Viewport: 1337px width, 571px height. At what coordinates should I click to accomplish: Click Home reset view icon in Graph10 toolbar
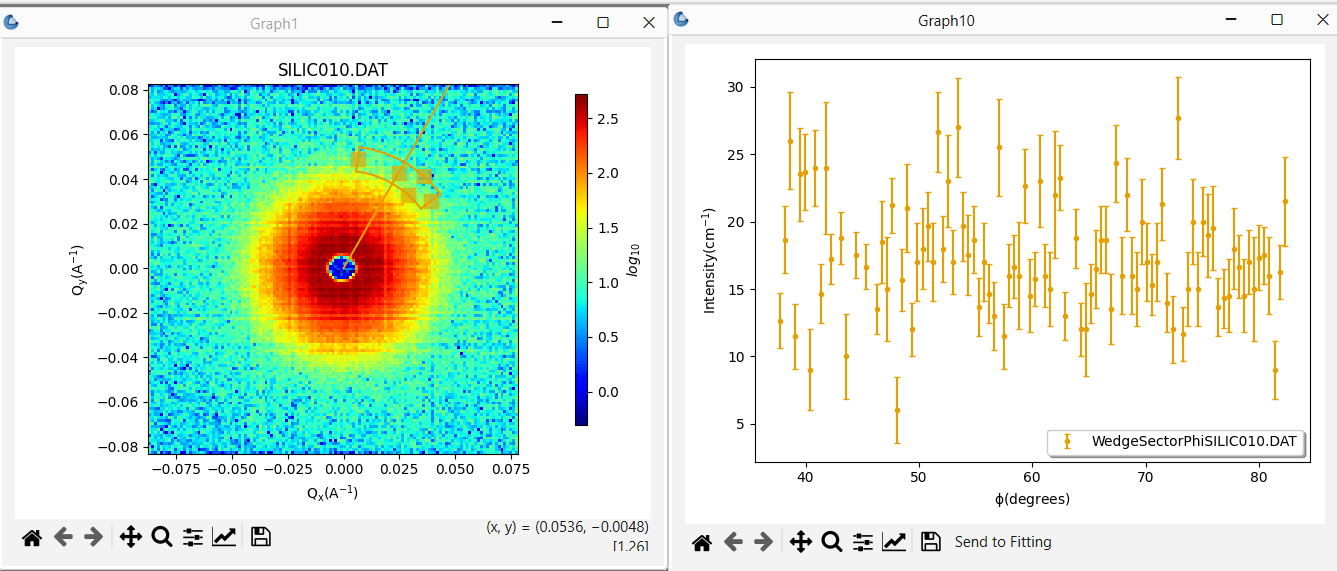702,542
